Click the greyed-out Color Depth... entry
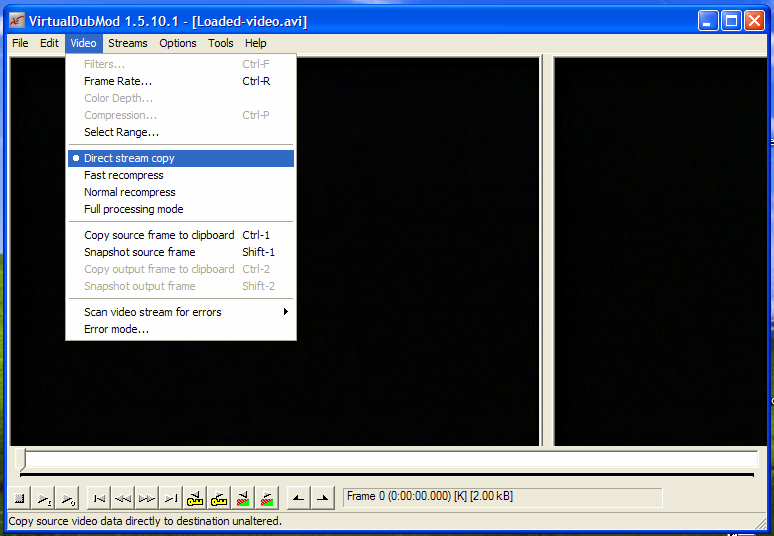This screenshot has width=774, height=536. tap(181, 98)
